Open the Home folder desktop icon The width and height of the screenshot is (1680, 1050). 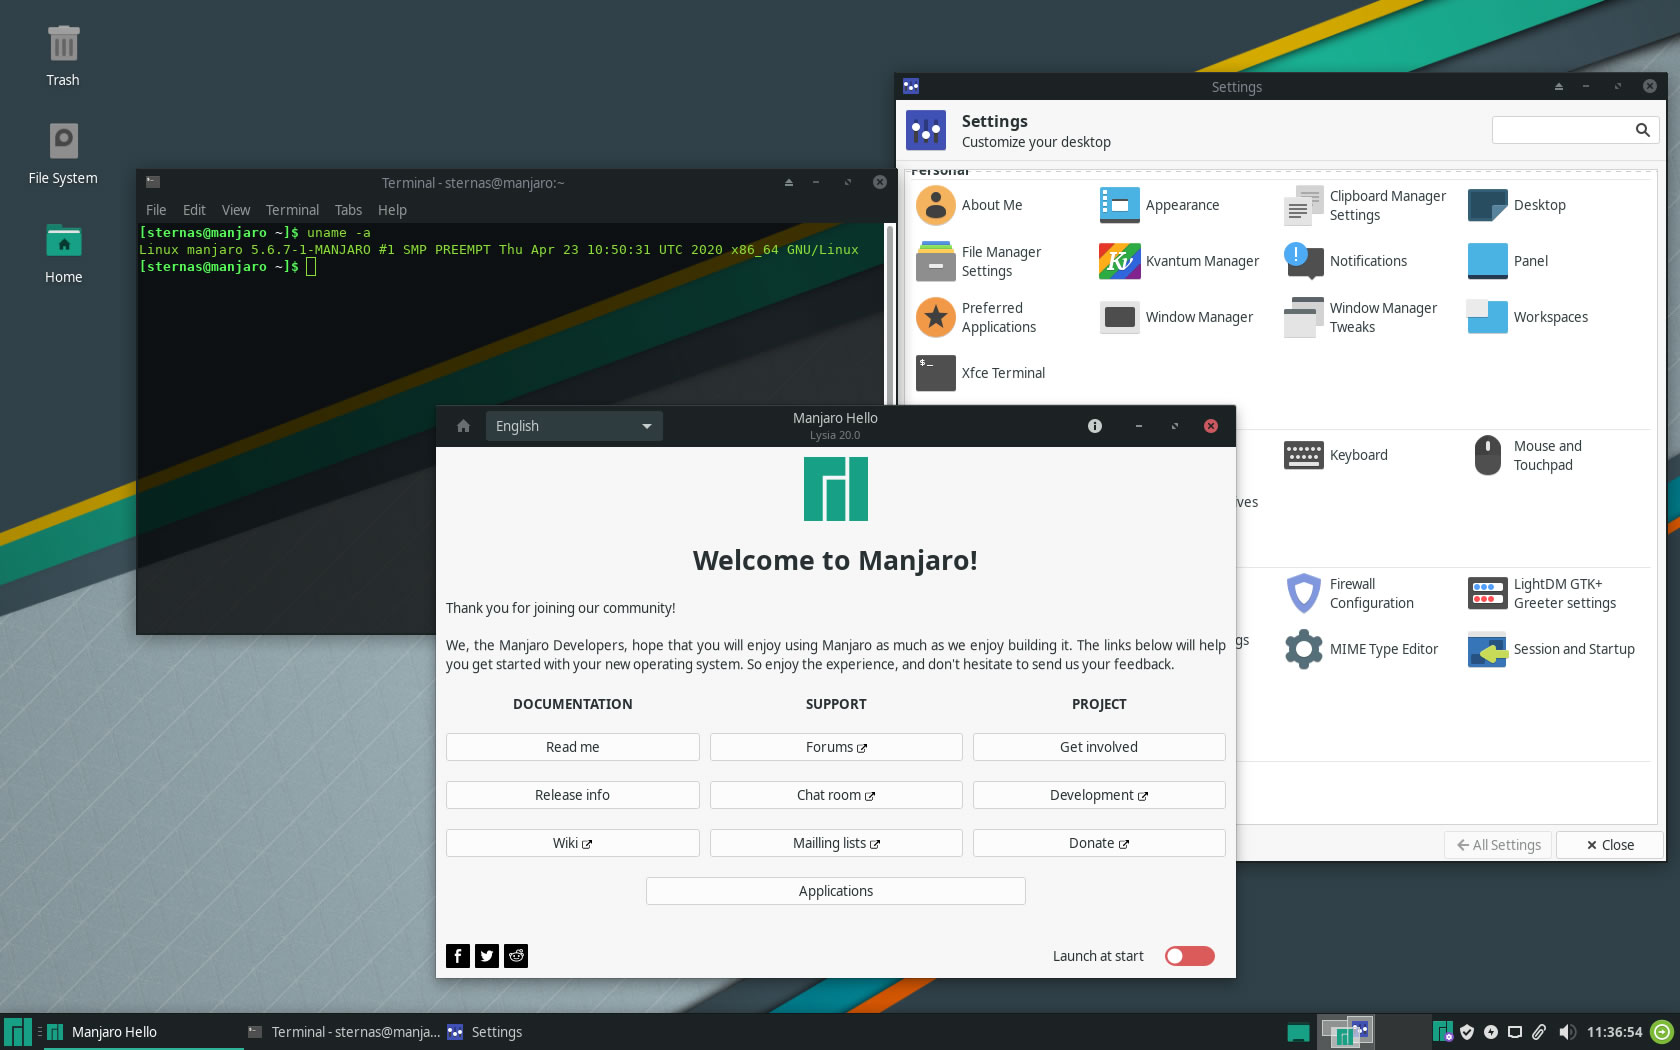click(x=63, y=253)
